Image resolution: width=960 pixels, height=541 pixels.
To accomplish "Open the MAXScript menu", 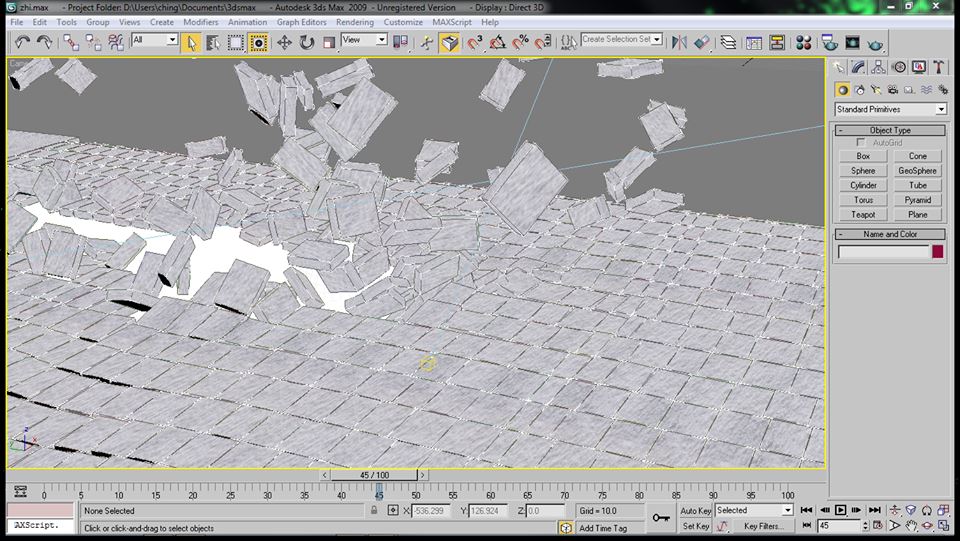I will click(452, 22).
